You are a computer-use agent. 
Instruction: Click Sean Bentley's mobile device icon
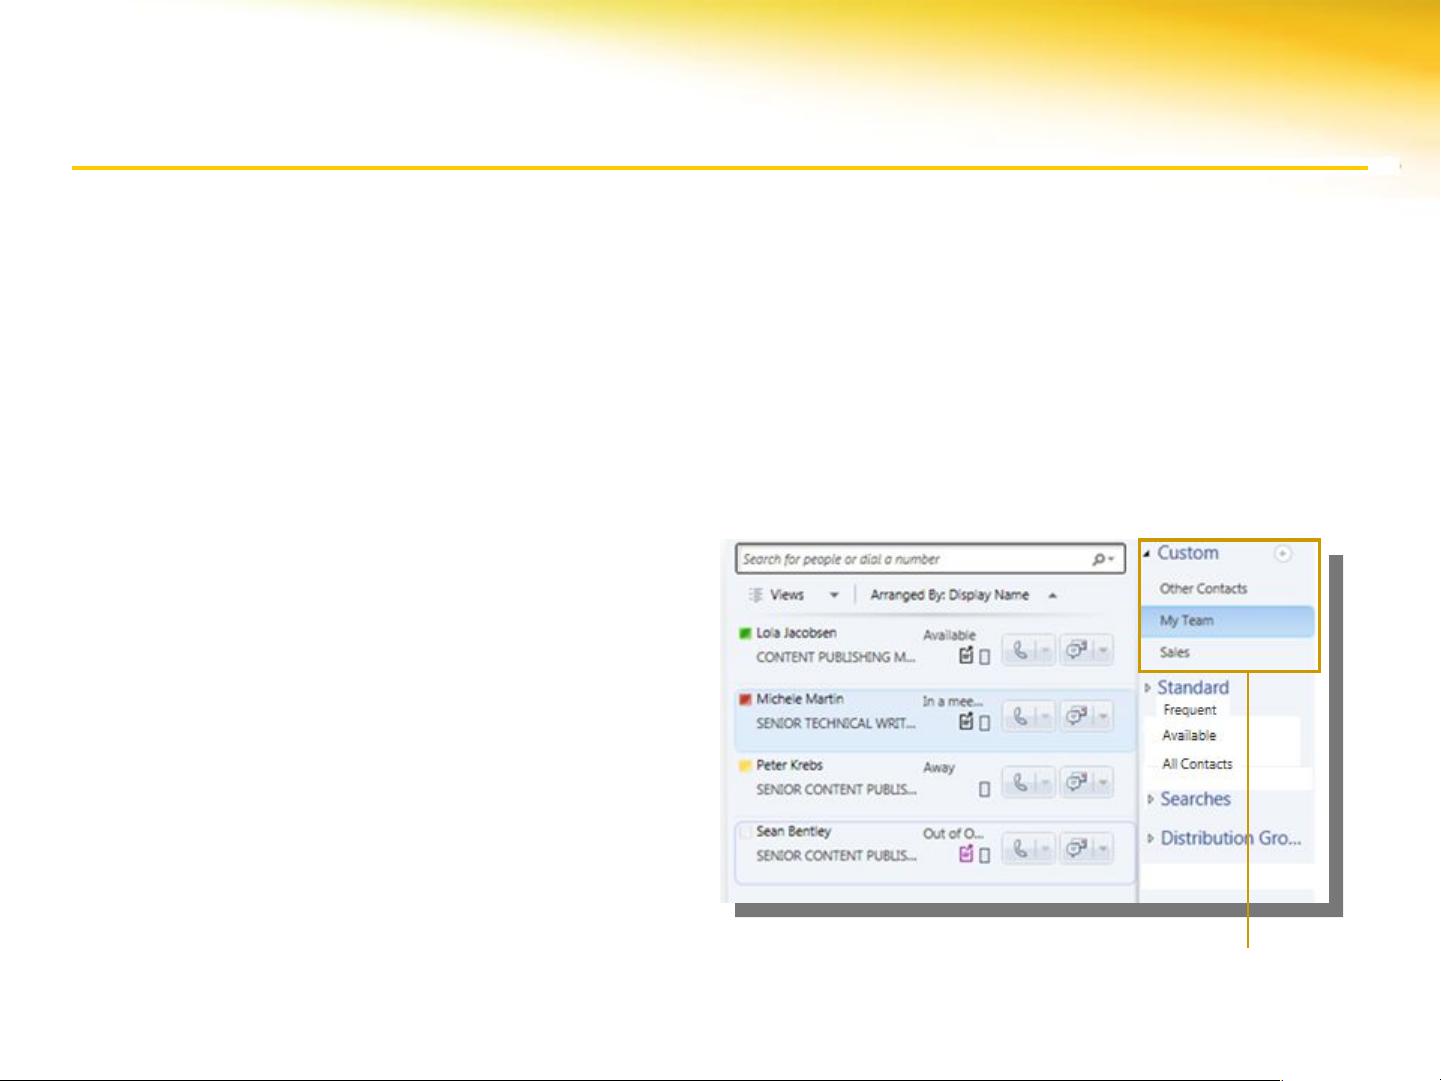point(985,855)
